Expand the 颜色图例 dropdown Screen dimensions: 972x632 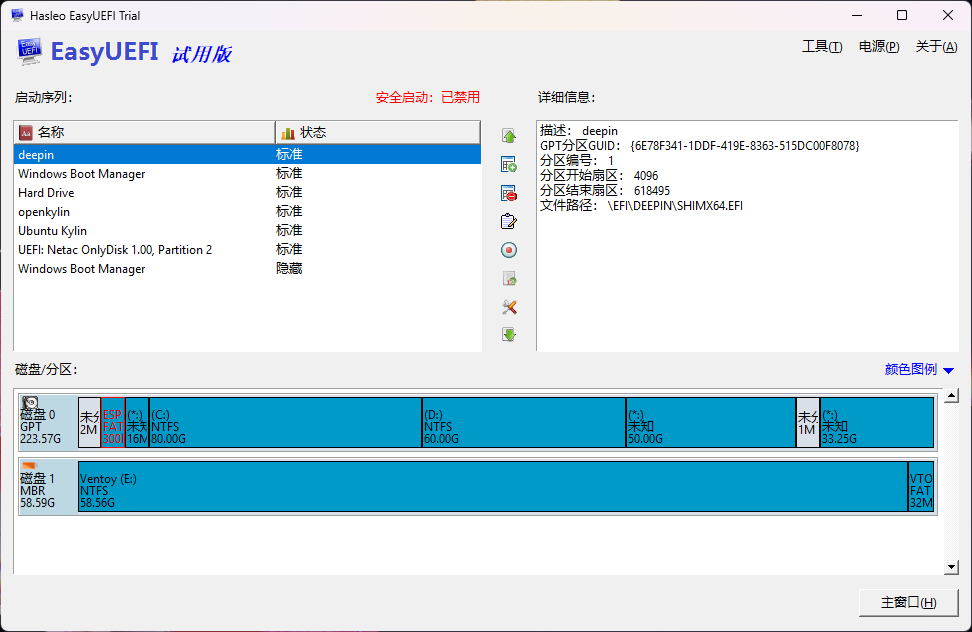919,369
